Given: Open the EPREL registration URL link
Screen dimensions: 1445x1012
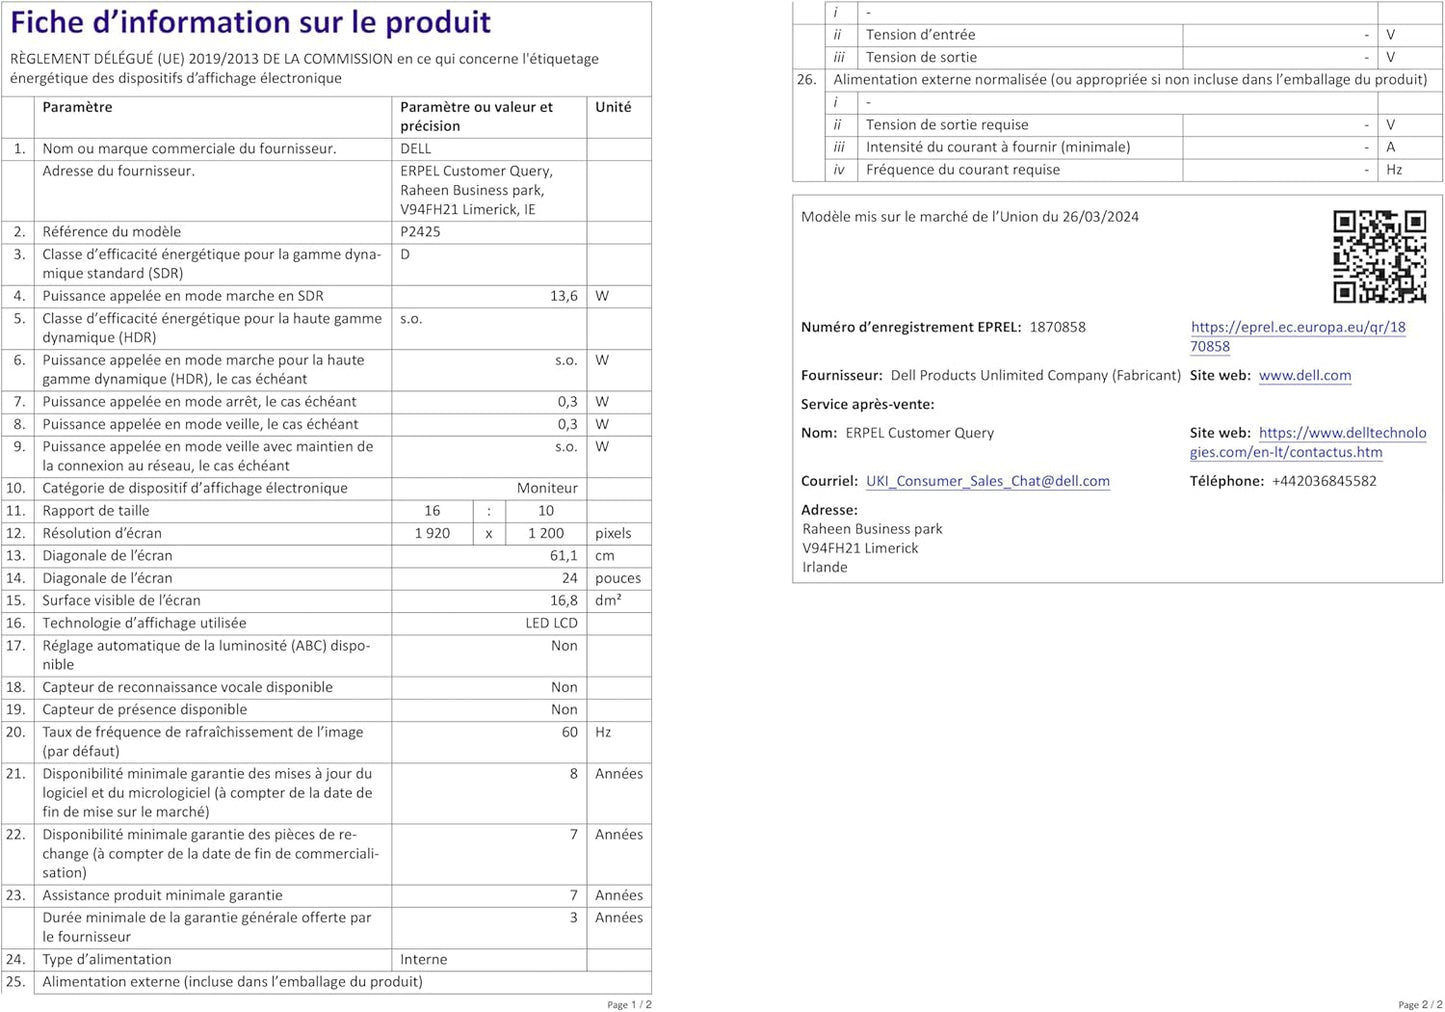Looking at the screenshot, I should (x=1298, y=337).
